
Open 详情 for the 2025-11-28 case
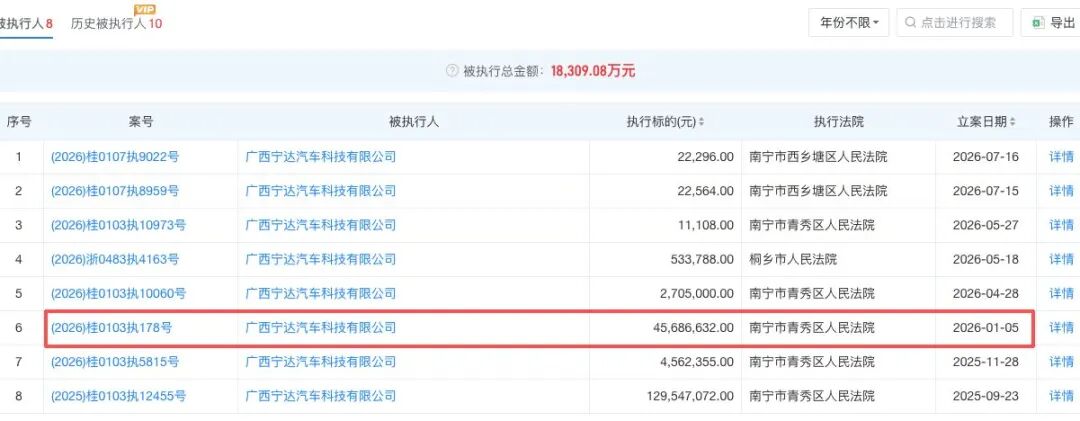[x=1061, y=362]
